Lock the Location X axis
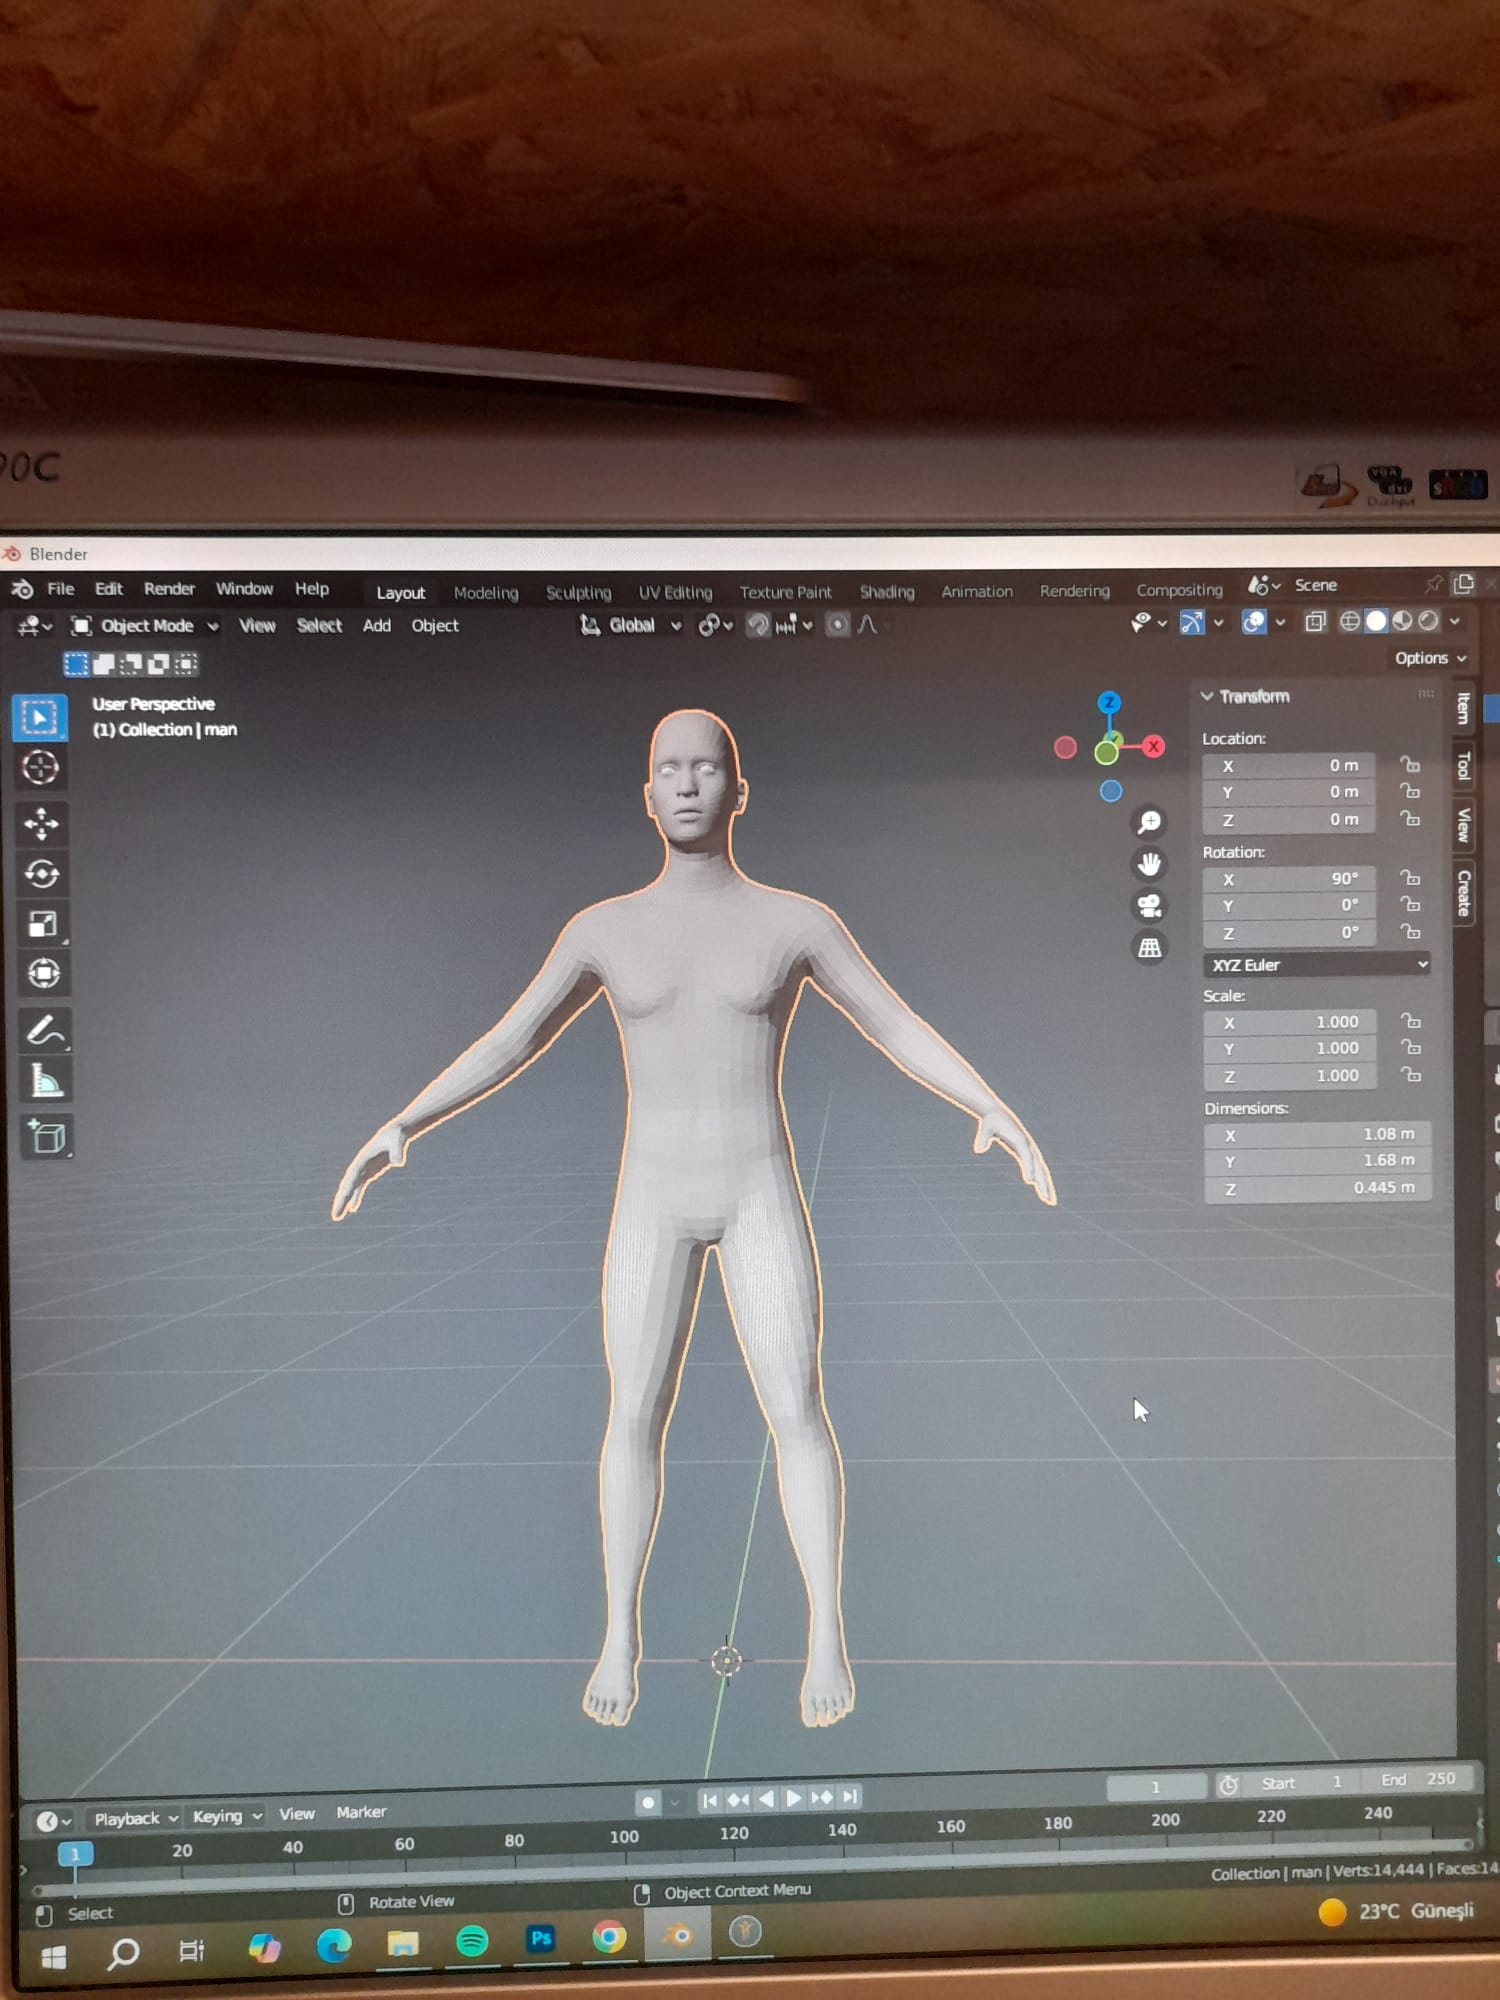 pos(1410,765)
